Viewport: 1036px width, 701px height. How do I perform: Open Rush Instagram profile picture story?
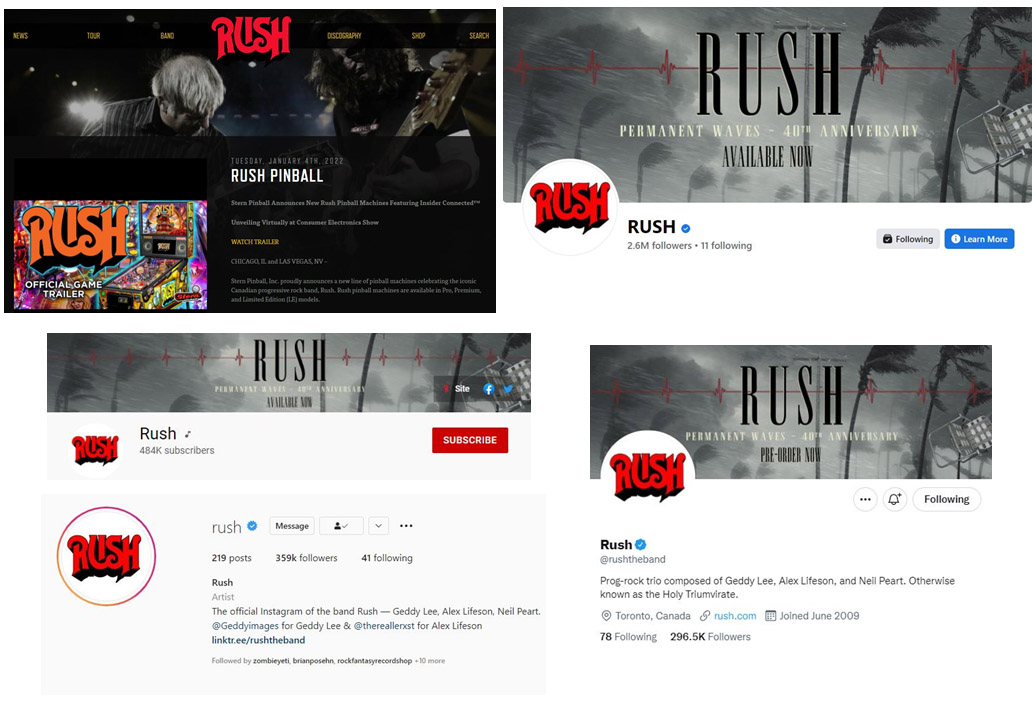click(x=106, y=556)
